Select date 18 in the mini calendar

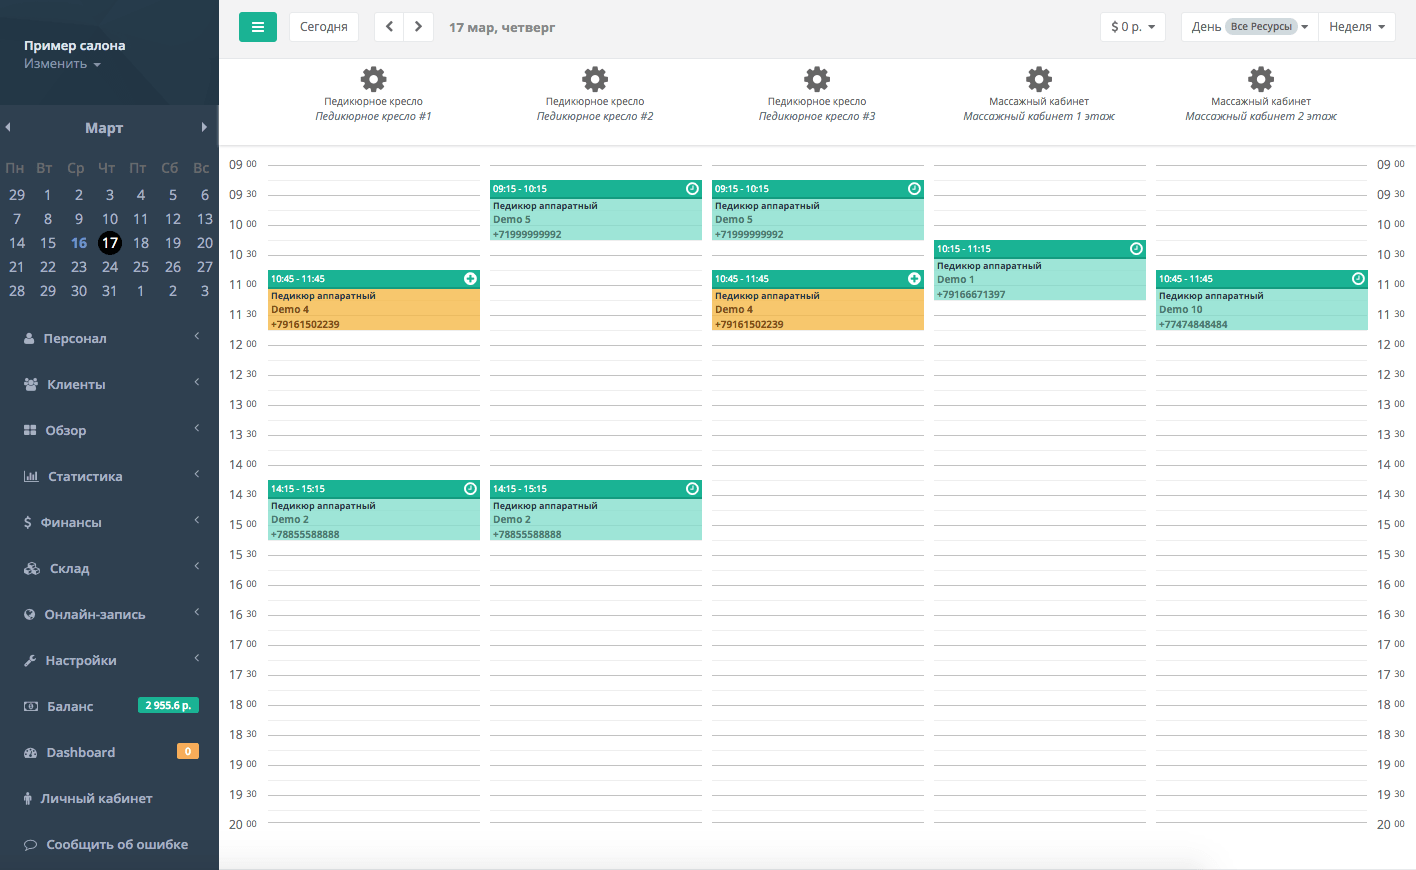tap(141, 243)
